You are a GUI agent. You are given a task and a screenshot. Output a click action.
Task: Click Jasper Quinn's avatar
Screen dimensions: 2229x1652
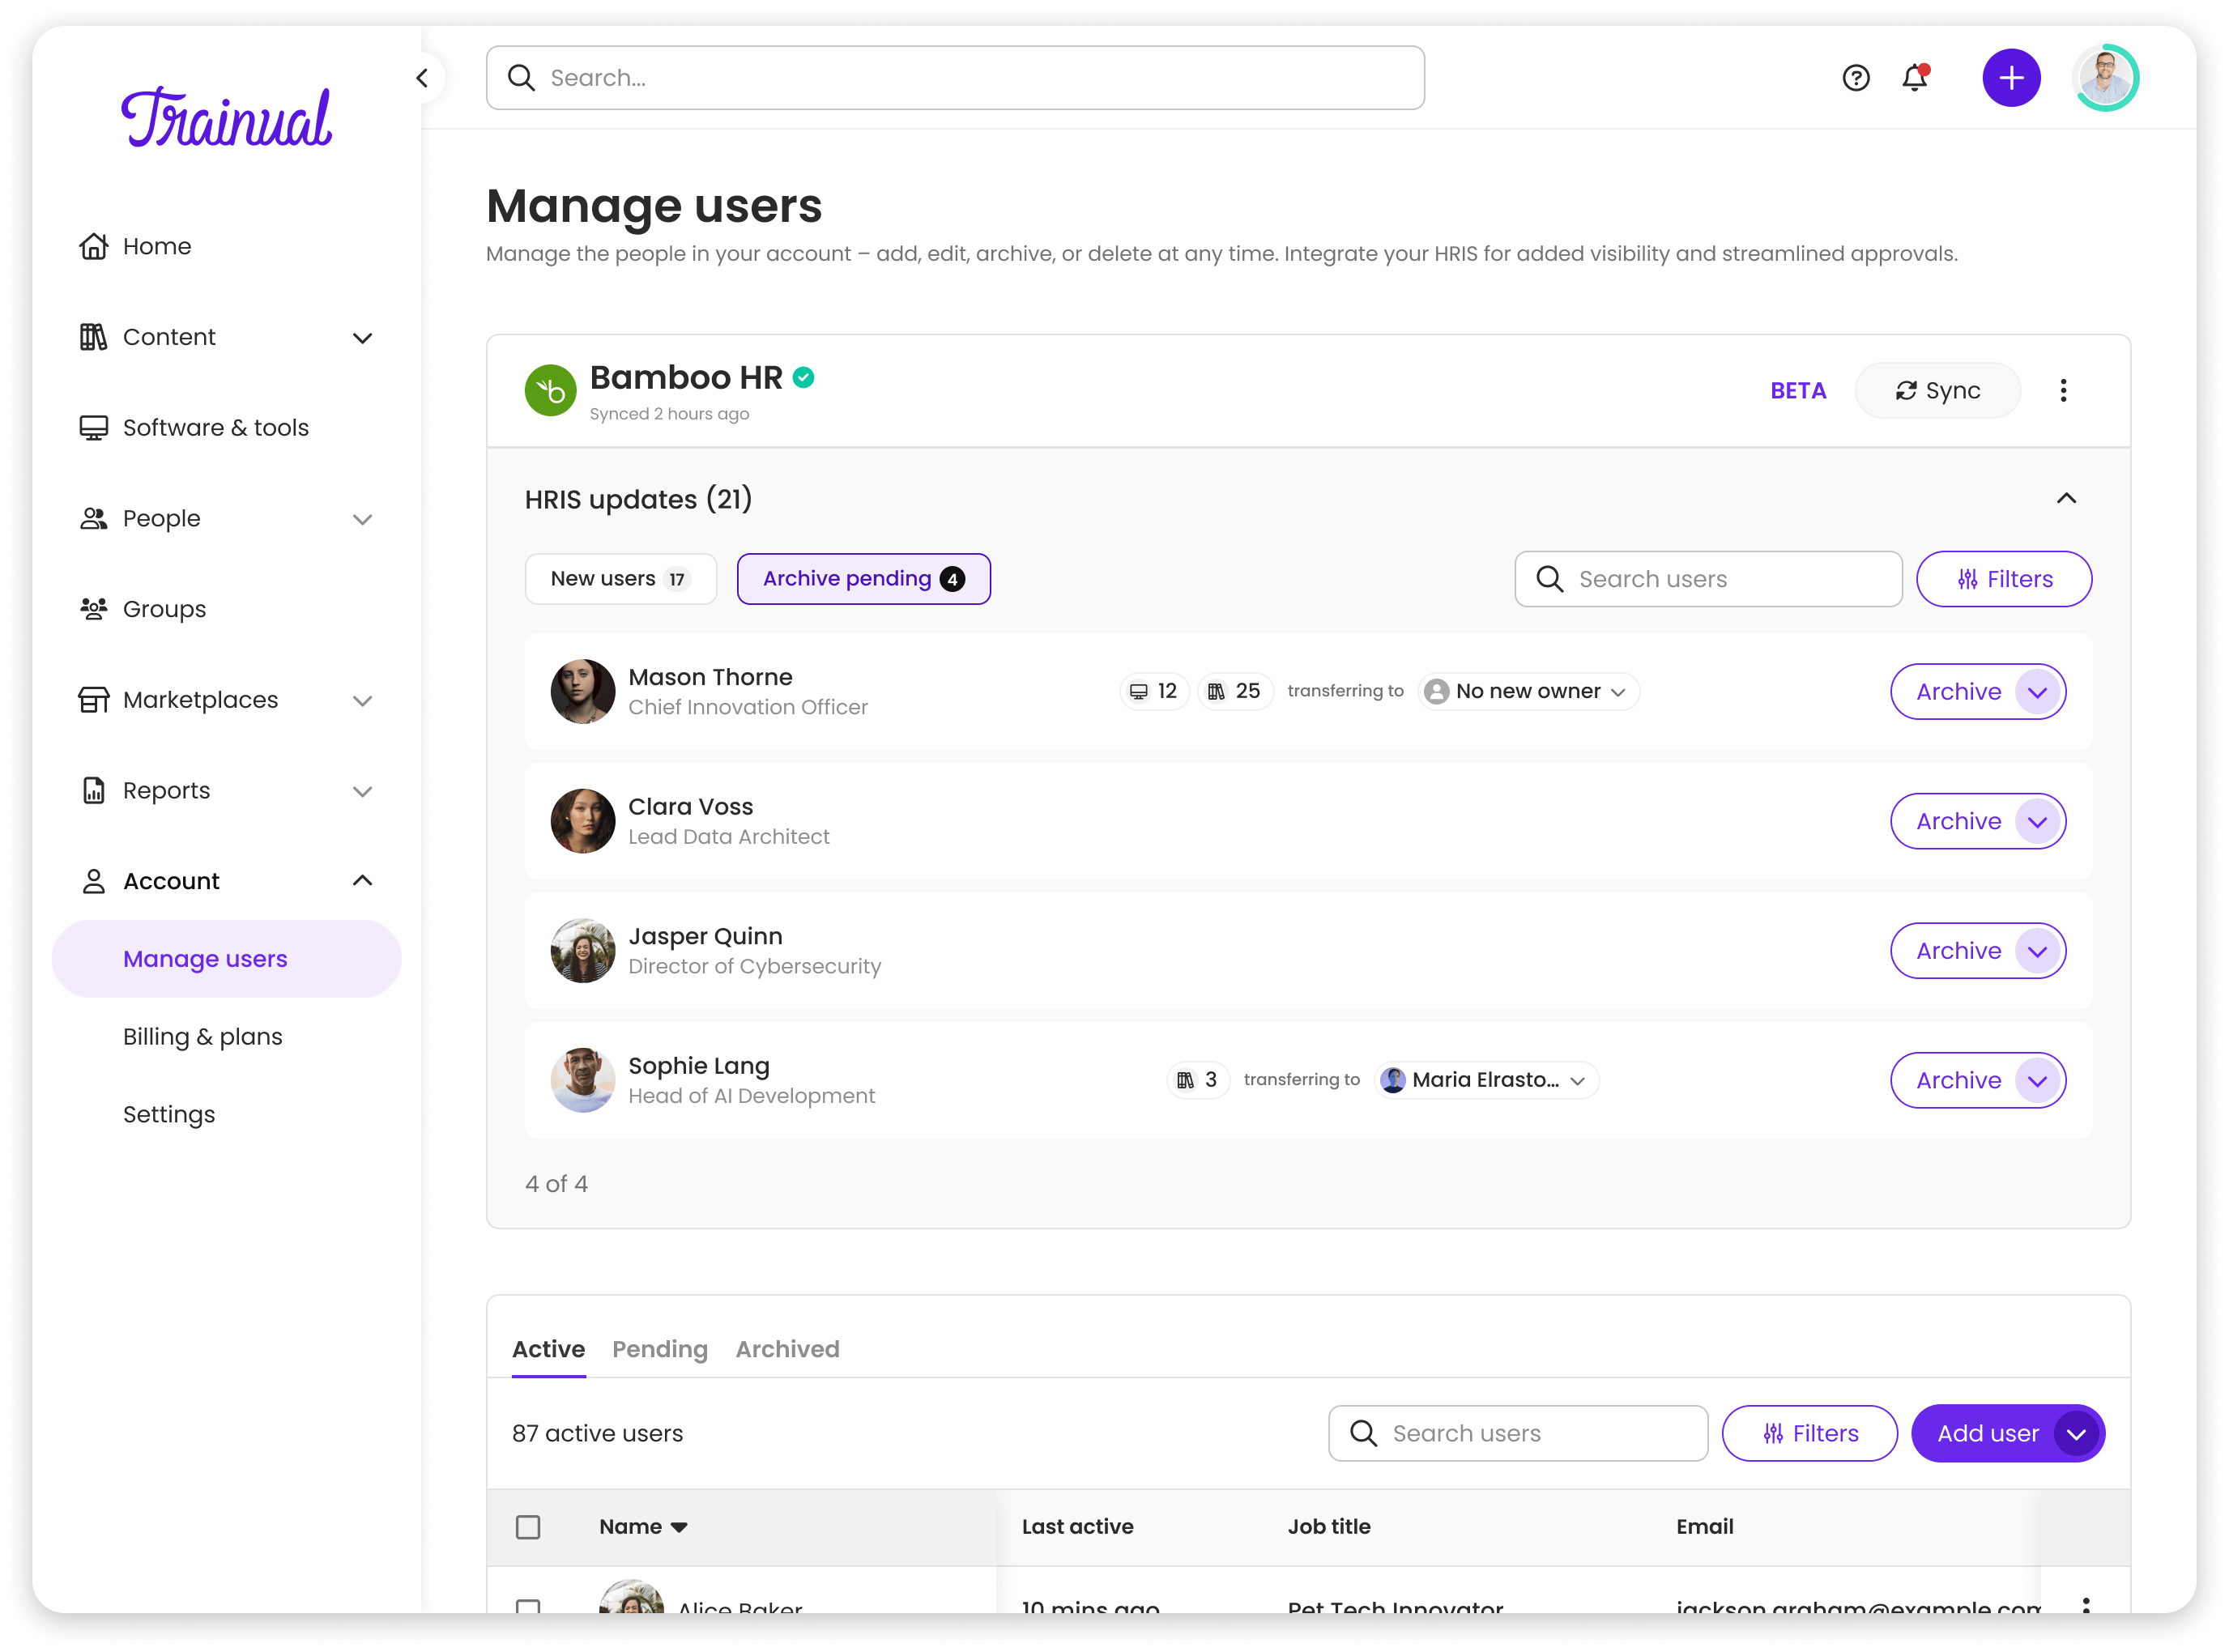(x=582, y=950)
